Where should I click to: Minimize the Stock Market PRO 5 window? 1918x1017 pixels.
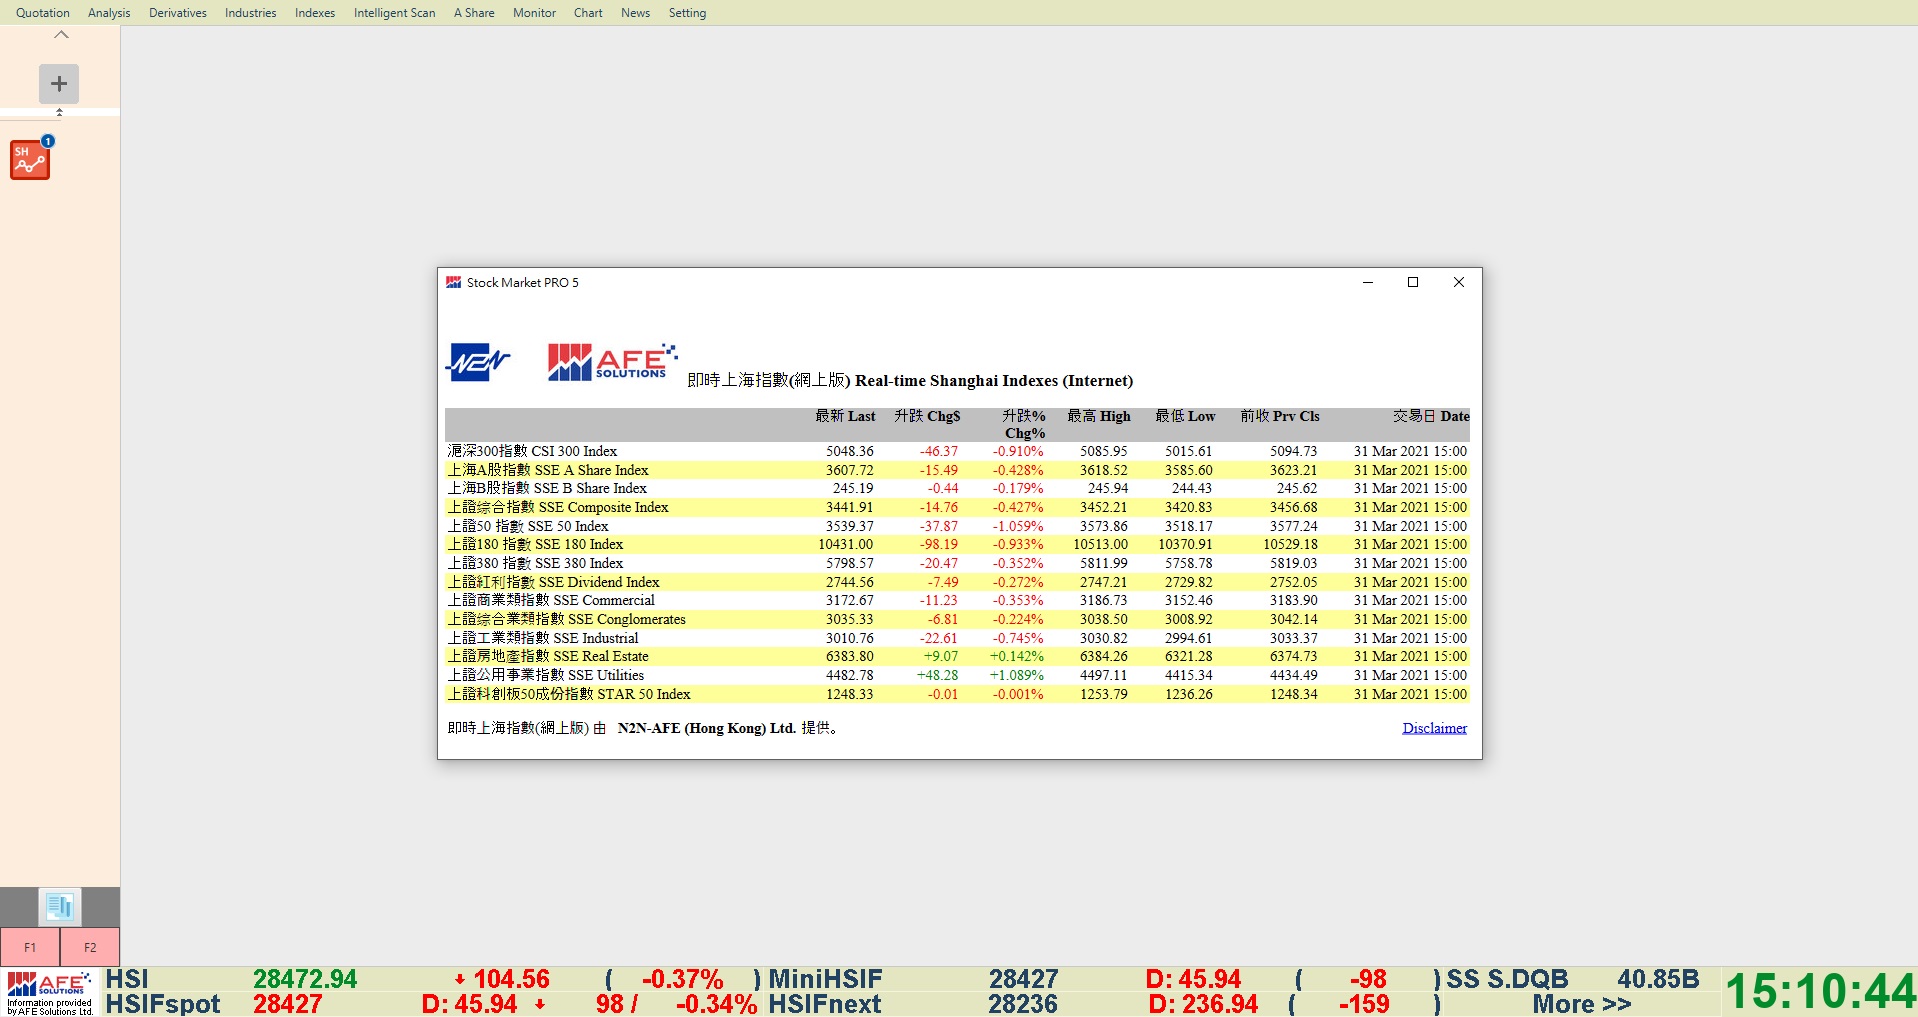(x=1368, y=282)
